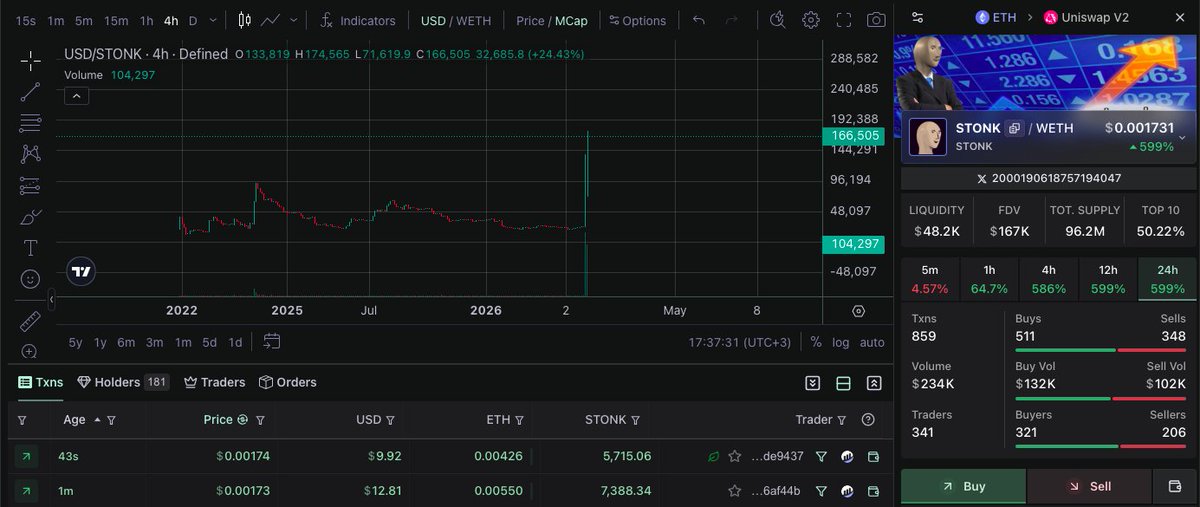Open the X post 2000190618757194047 link
1200x507 pixels.
(x=1048, y=179)
